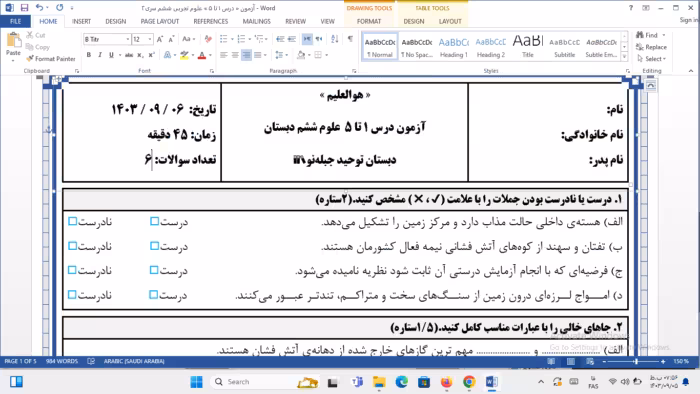The width and height of the screenshot is (700, 394).
Task: Check درست box for sentence الف
Action: (x=154, y=221)
